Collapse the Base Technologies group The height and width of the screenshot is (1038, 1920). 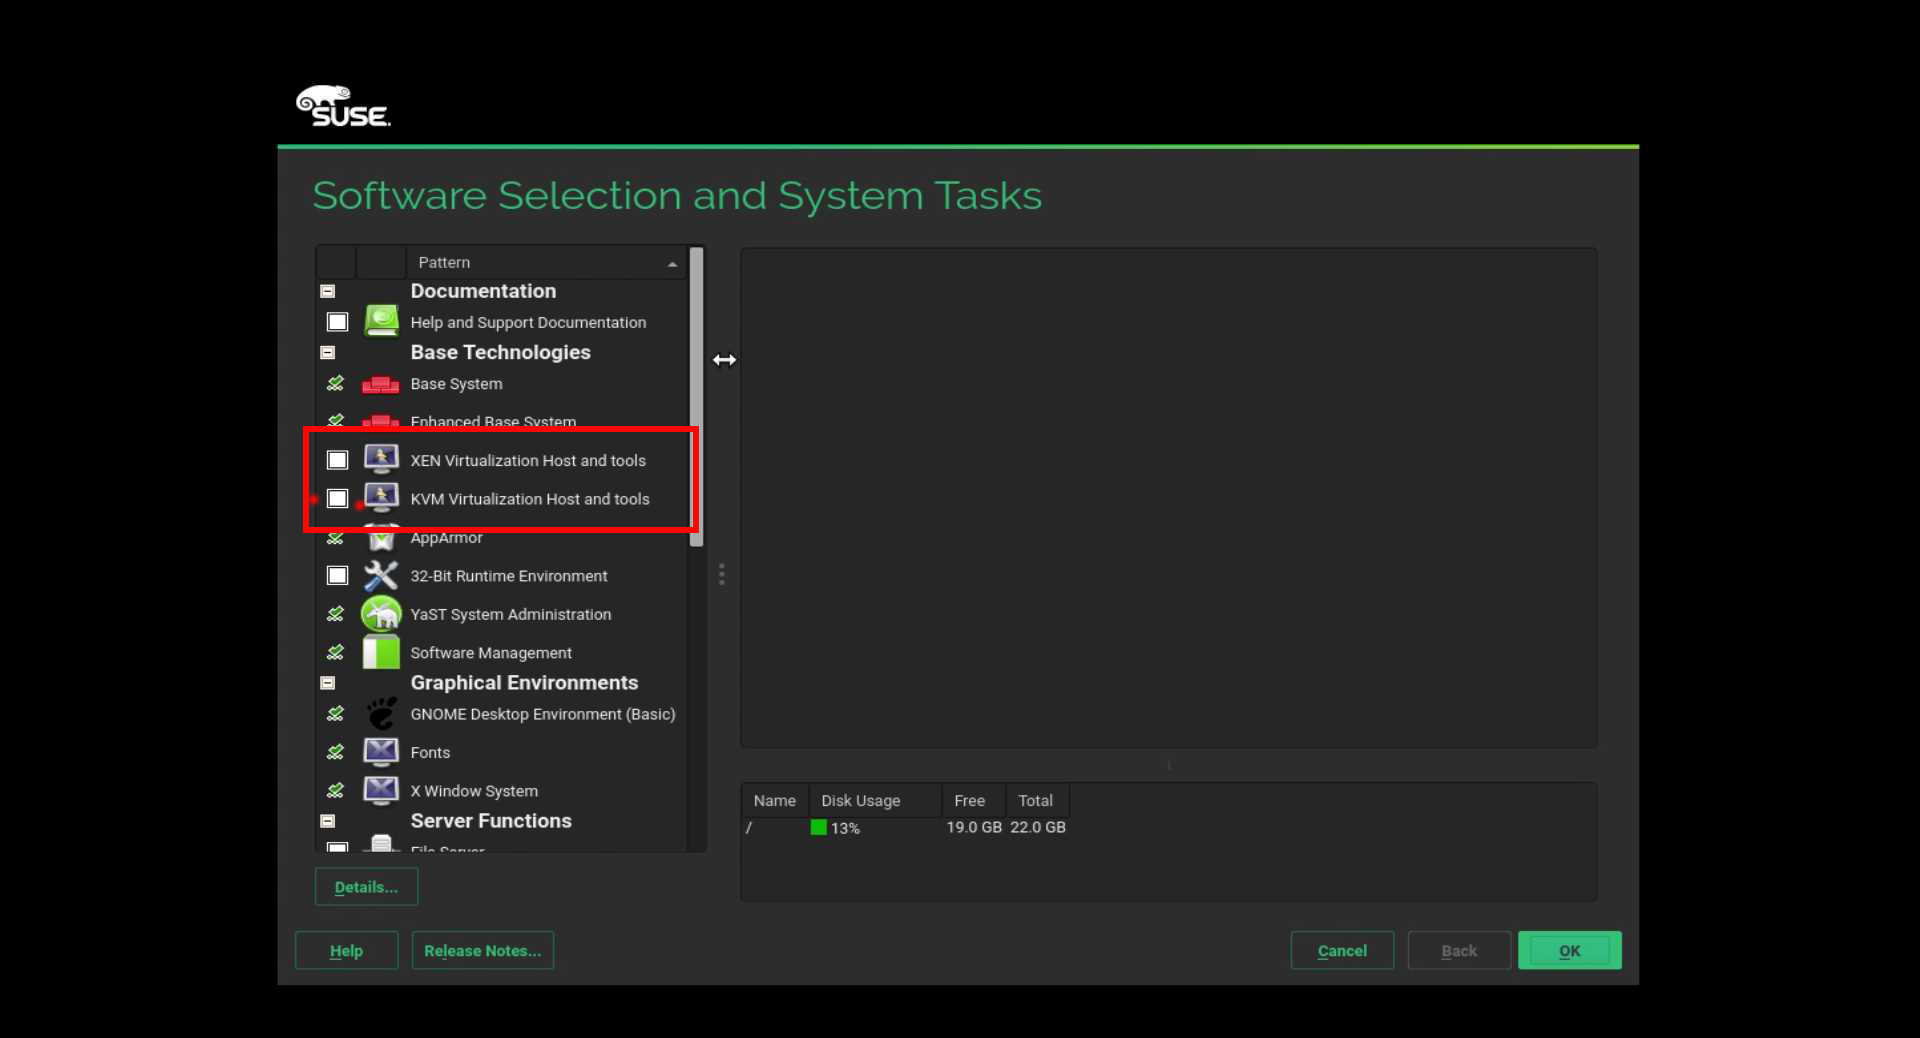pos(327,352)
